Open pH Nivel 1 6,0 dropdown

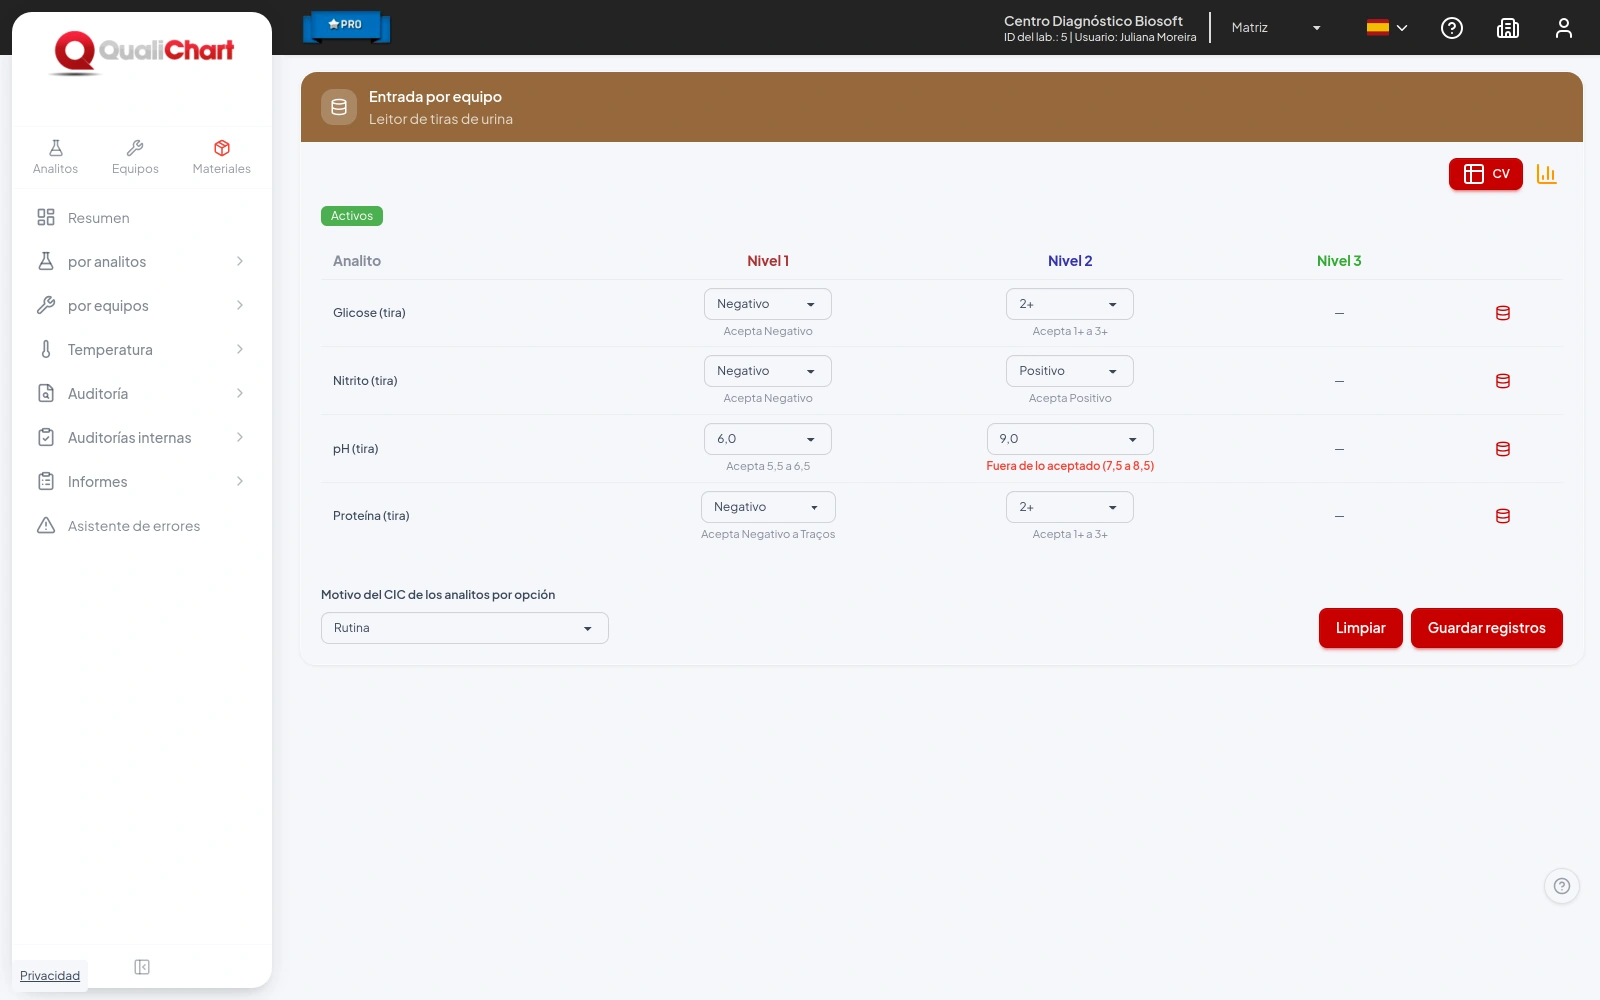pos(768,439)
